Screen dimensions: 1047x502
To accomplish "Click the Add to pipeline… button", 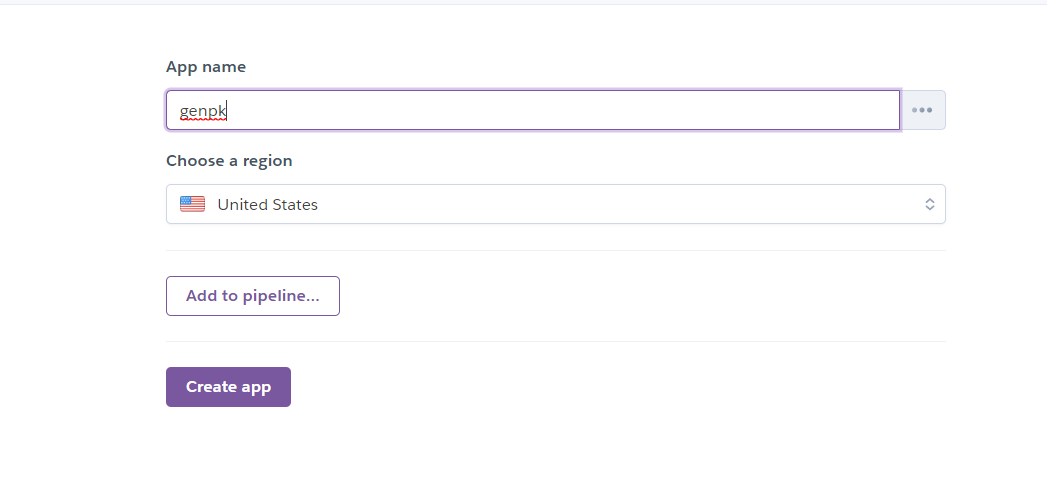I will [252, 296].
